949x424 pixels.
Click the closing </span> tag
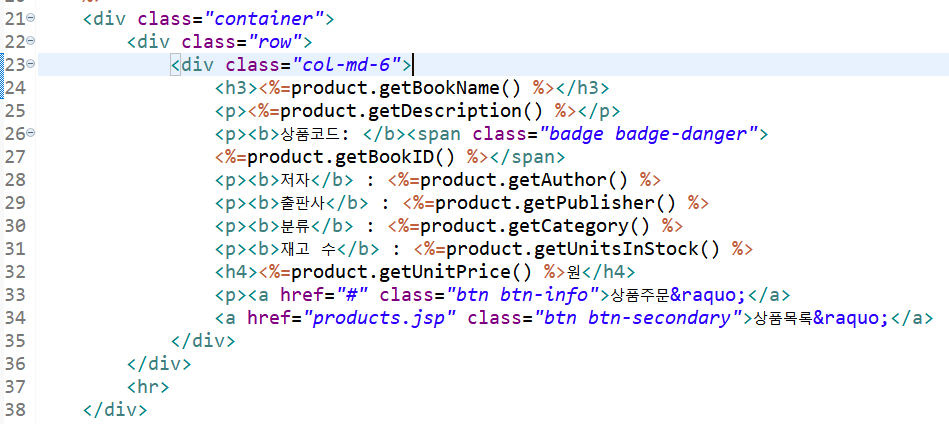[527, 157]
